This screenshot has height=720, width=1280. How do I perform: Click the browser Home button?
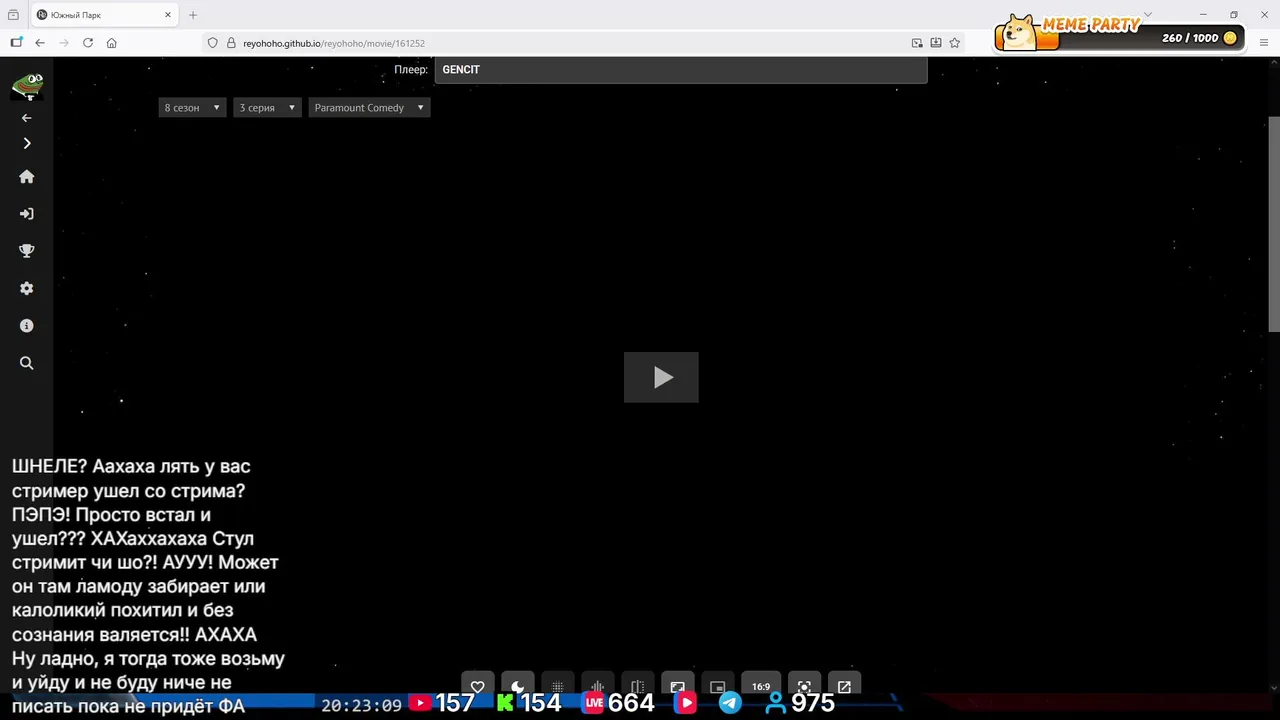click(112, 43)
